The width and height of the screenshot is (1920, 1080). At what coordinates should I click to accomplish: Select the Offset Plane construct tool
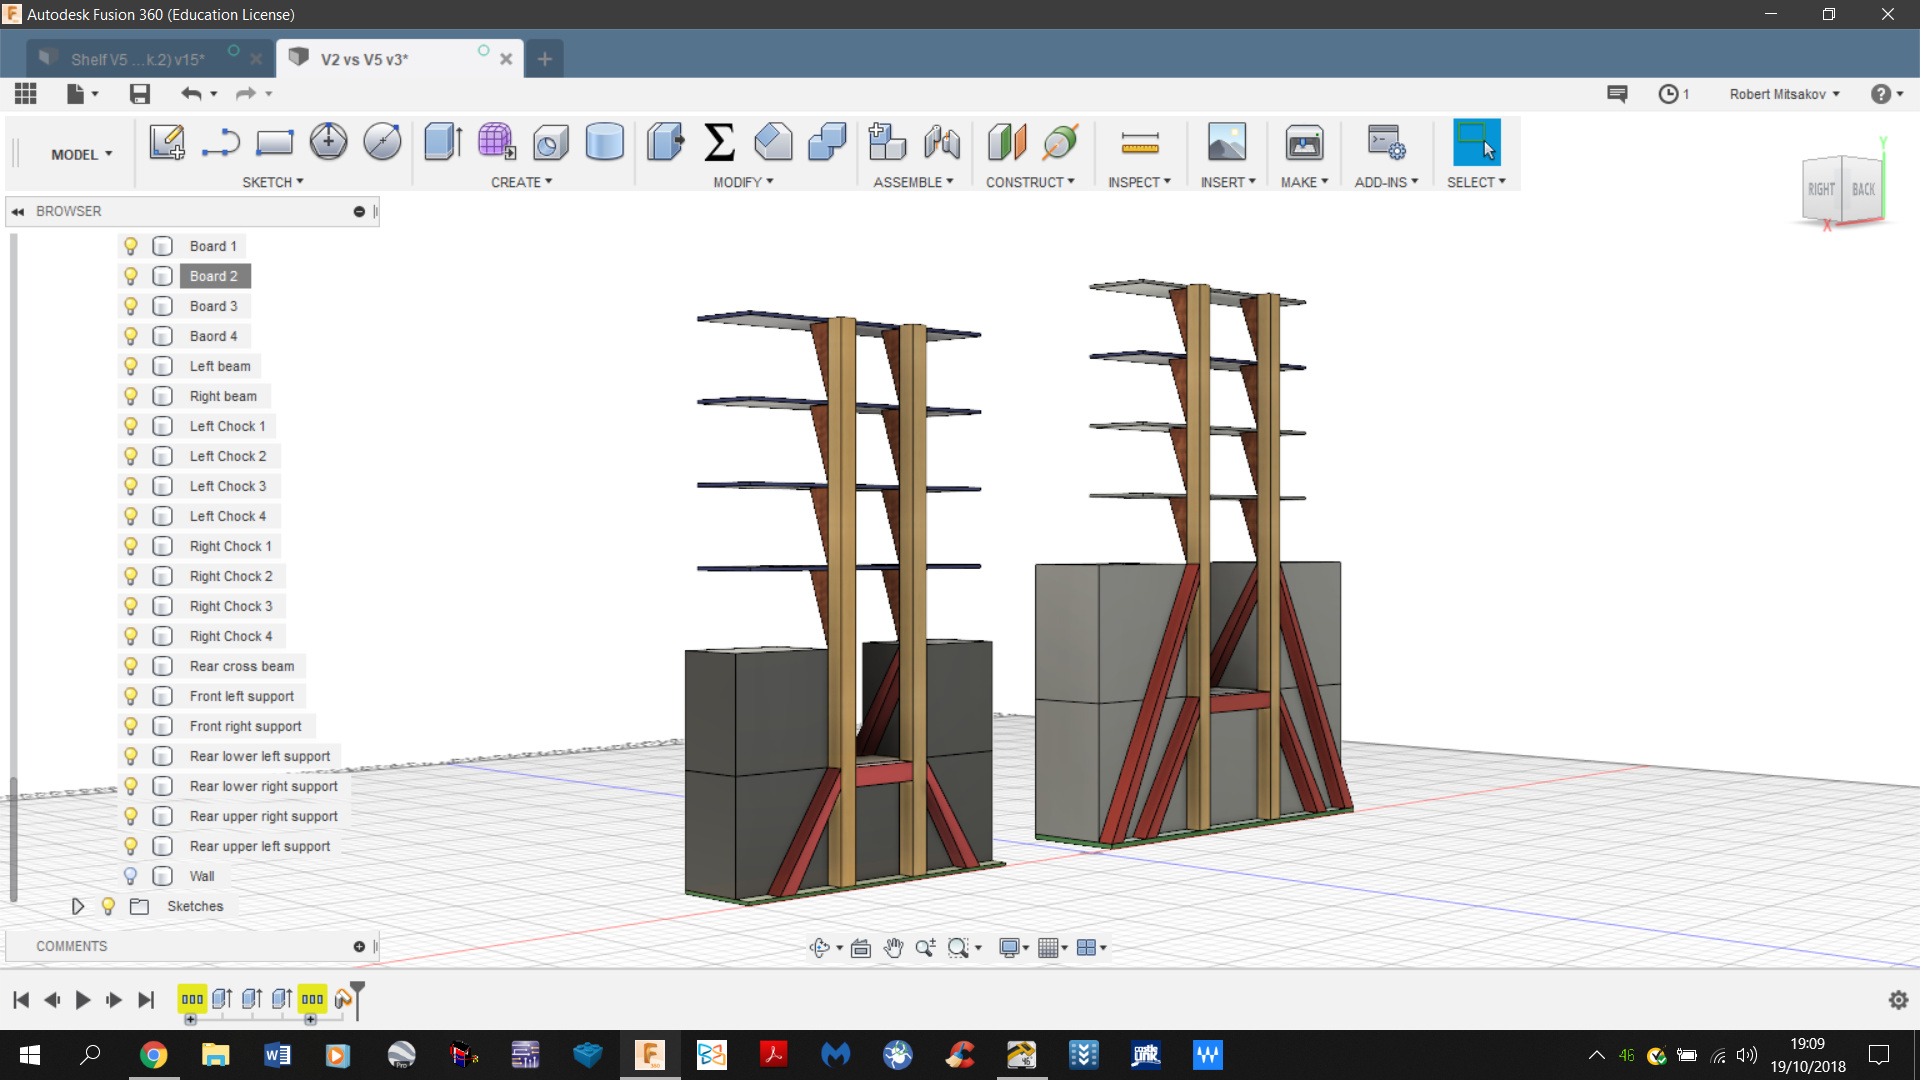[1007, 142]
